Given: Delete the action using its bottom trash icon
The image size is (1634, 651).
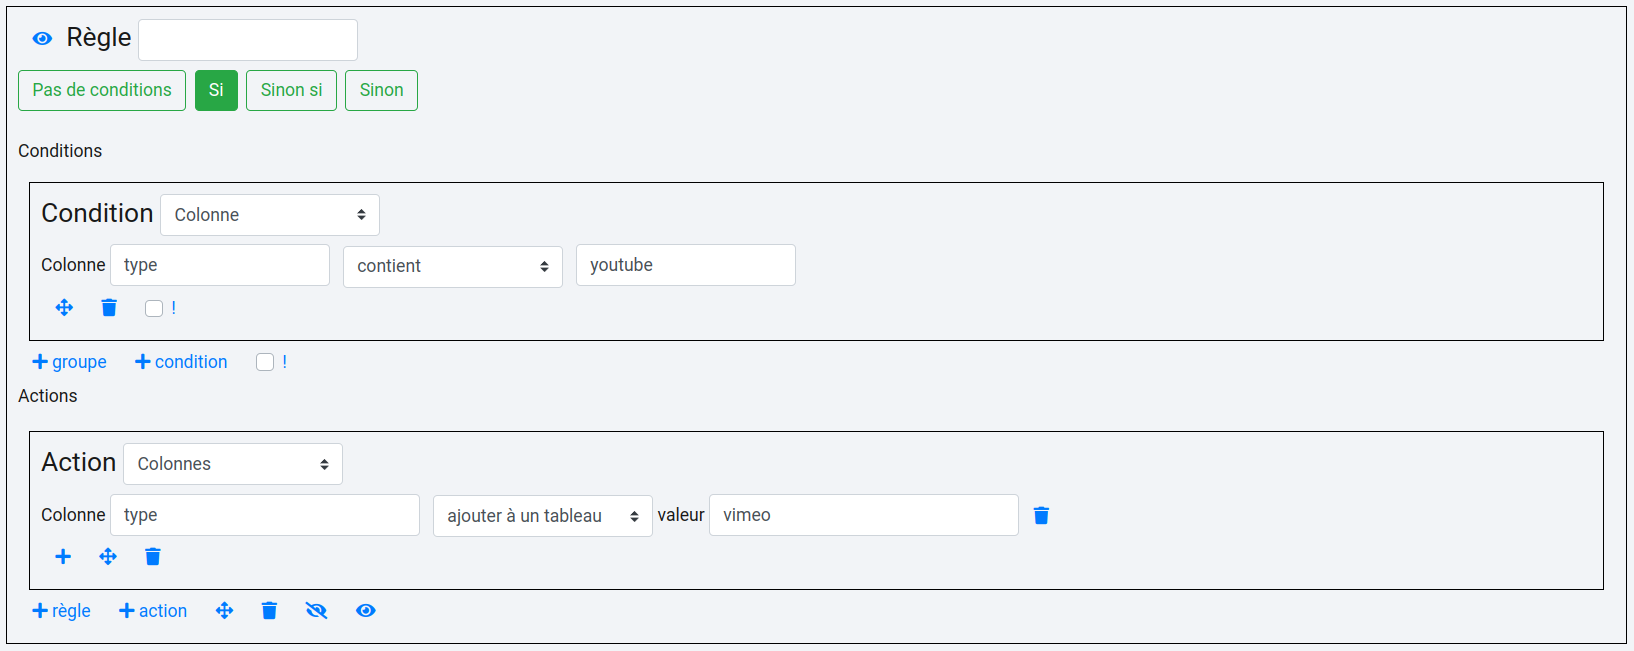Looking at the screenshot, I should click(153, 557).
